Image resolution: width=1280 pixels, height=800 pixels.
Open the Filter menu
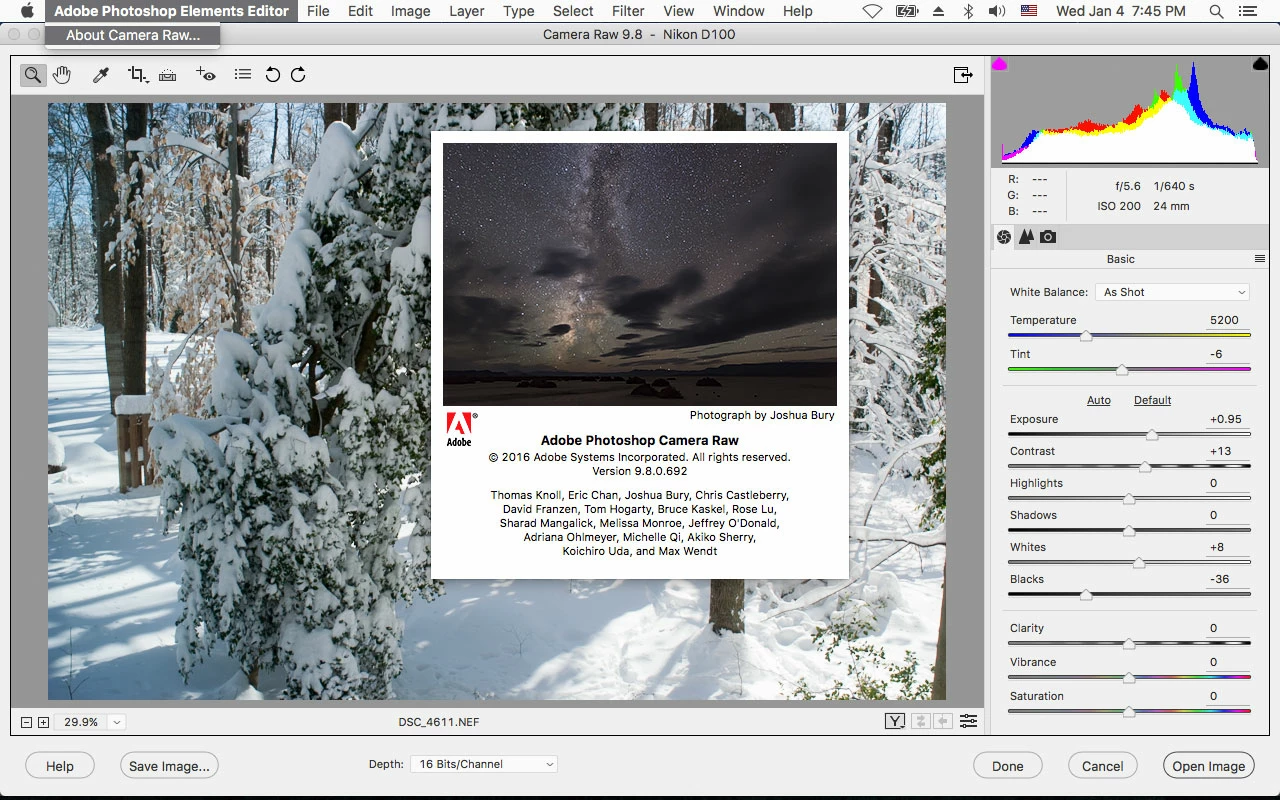point(628,11)
